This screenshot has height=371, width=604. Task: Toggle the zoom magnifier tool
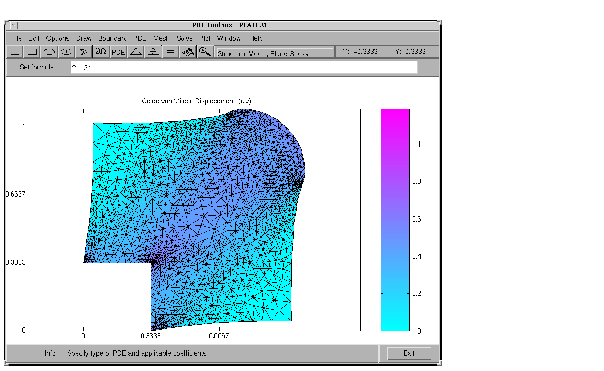pos(205,52)
